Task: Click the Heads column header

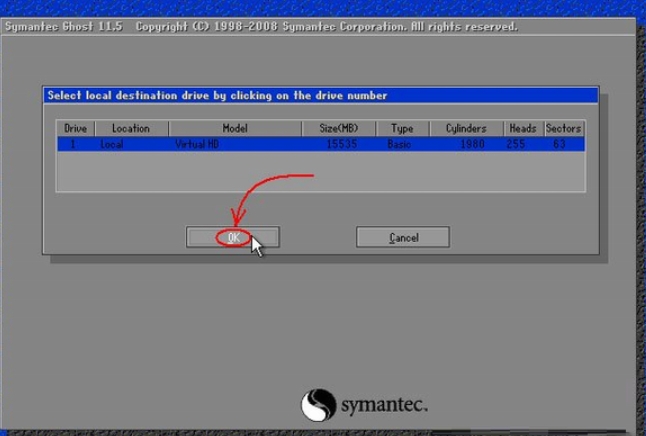Action: tap(523, 129)
